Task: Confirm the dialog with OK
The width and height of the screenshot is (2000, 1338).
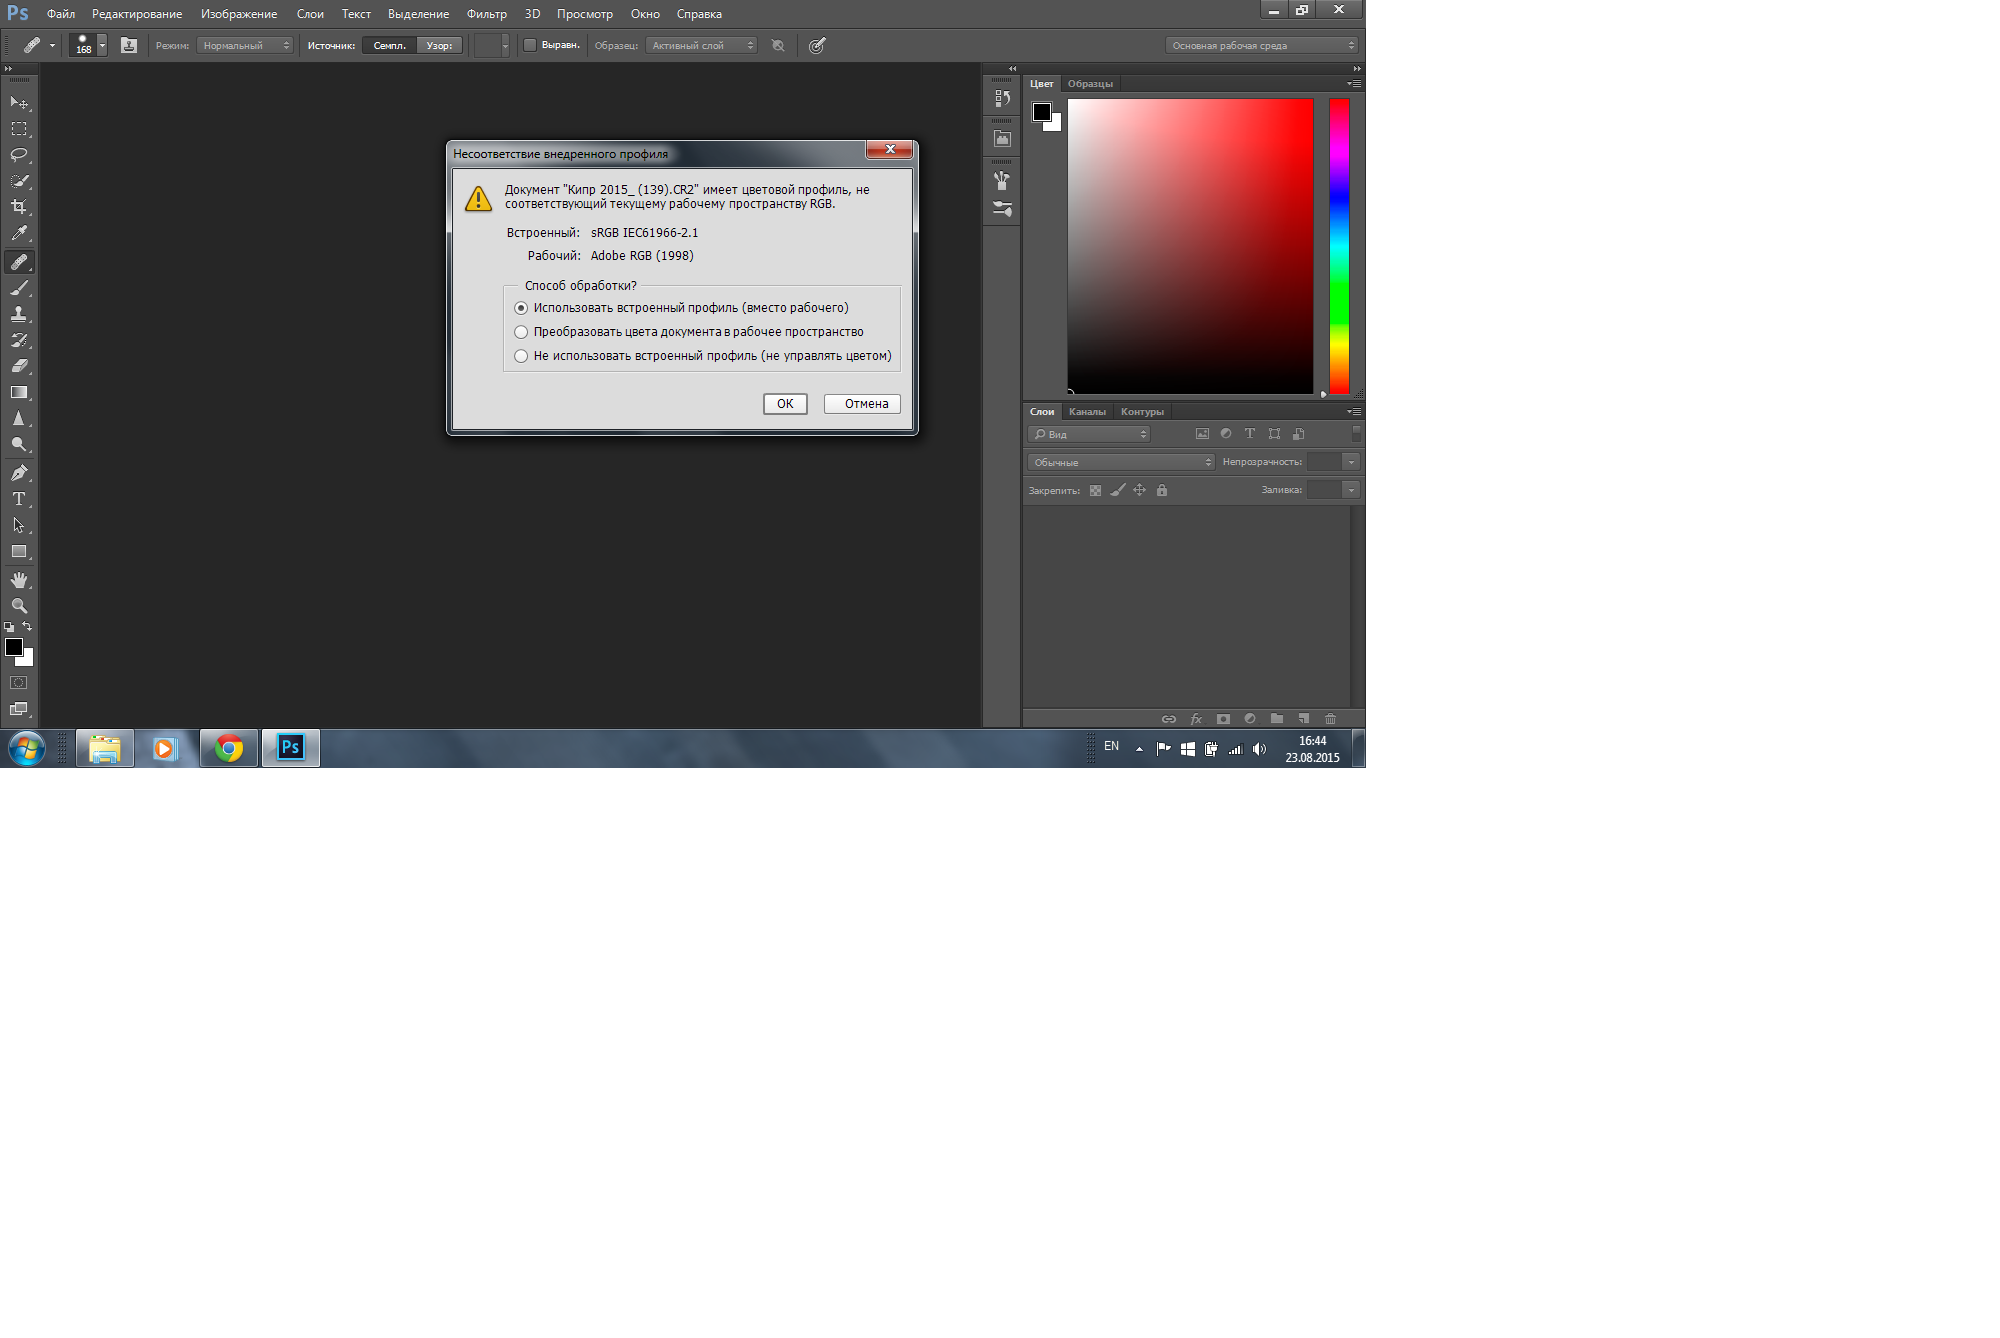Action: click(x=785, y=404)
